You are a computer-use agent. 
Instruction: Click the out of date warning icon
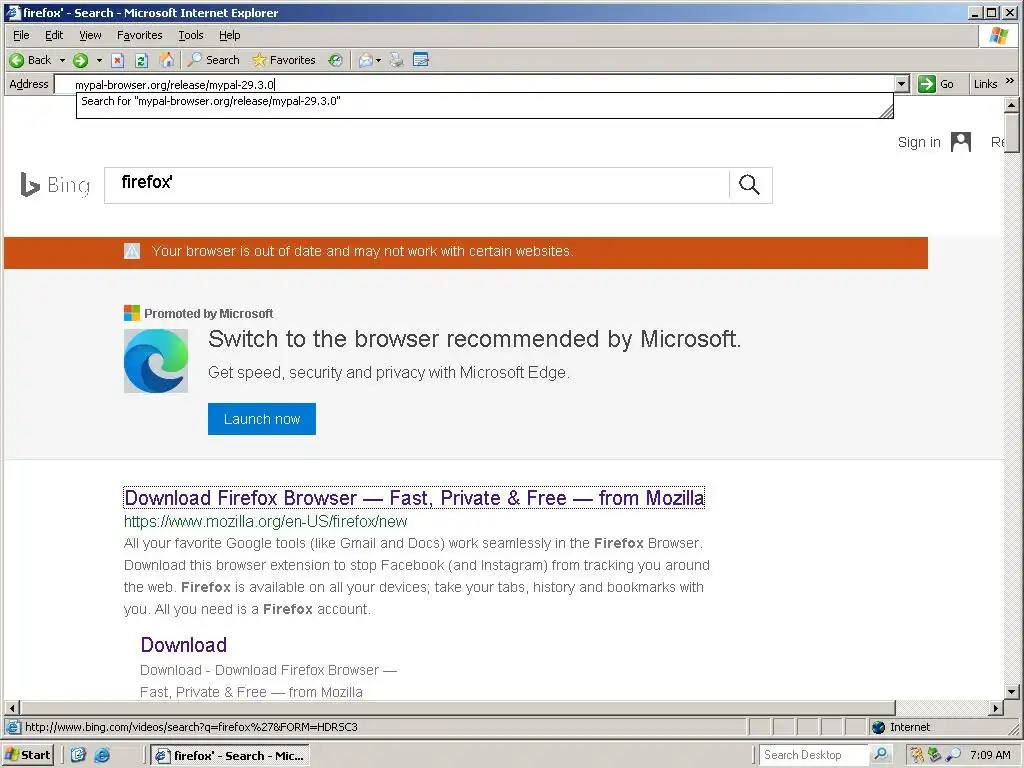pyautogui.click(x=132, y=251)
